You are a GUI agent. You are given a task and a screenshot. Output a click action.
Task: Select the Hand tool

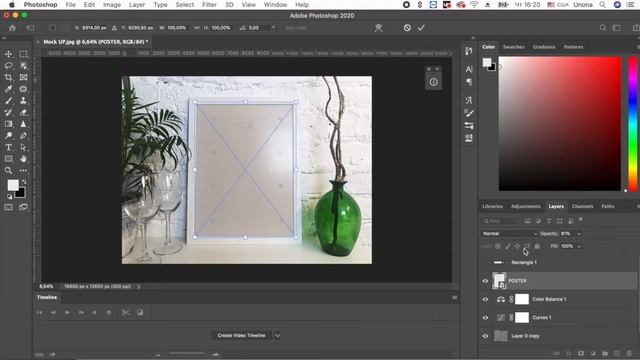[x=23, y=159]
